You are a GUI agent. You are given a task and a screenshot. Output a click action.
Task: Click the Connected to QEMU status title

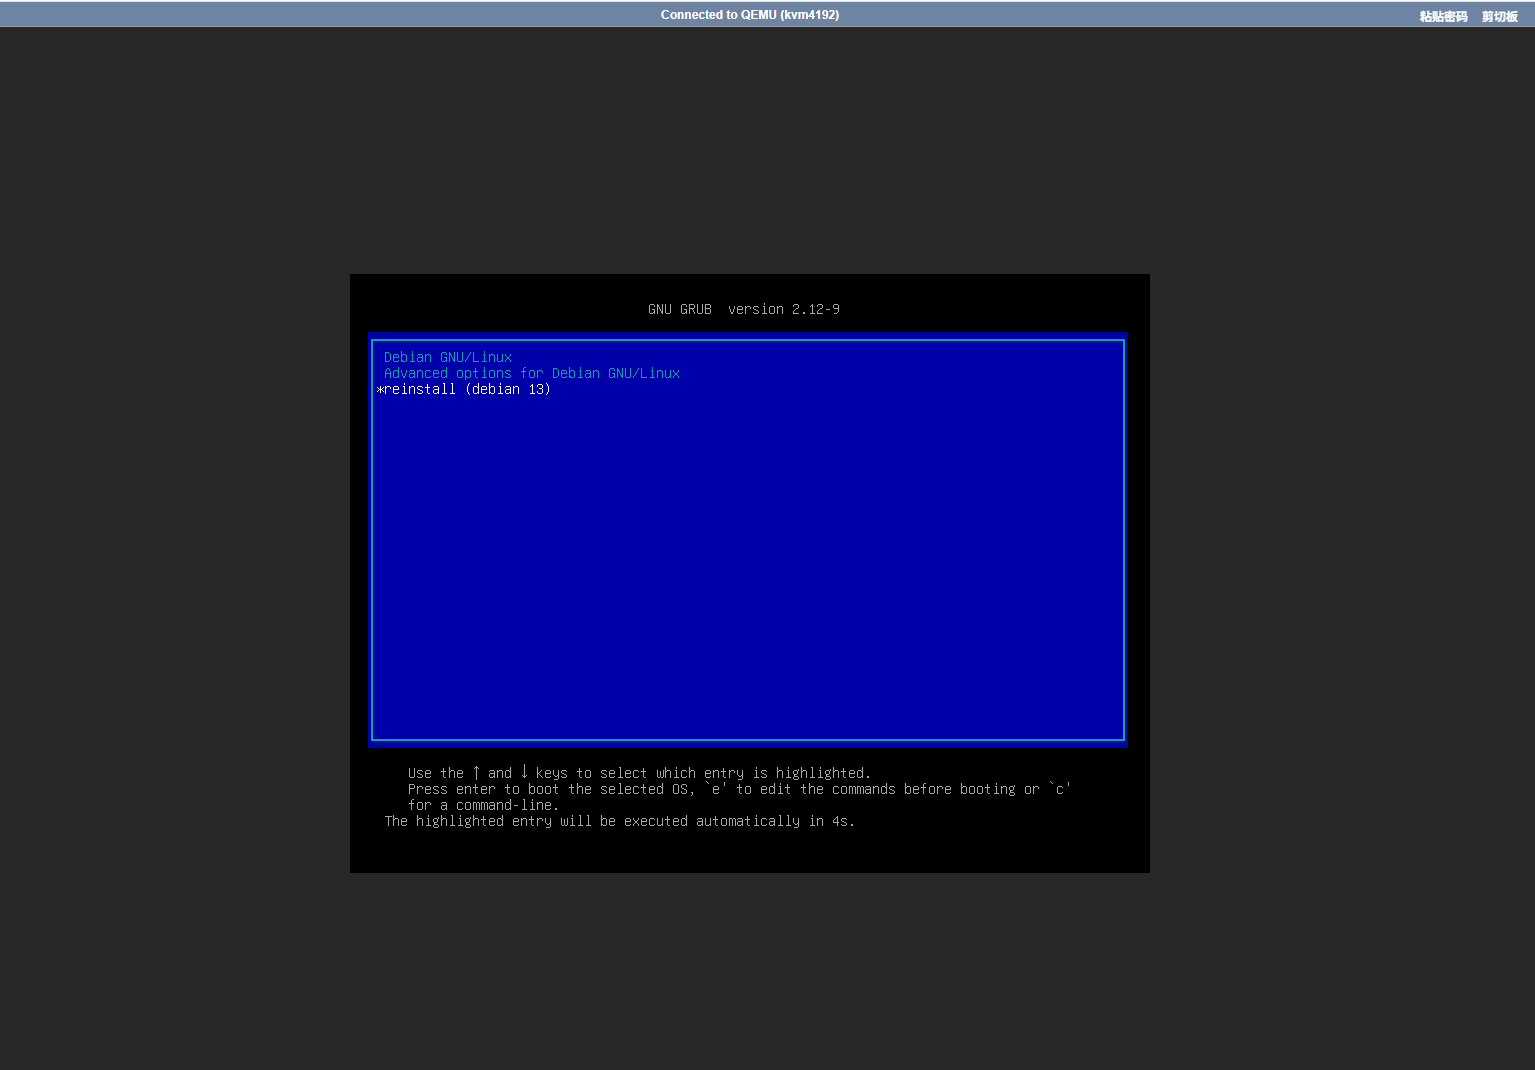click(x=749, y=15)
